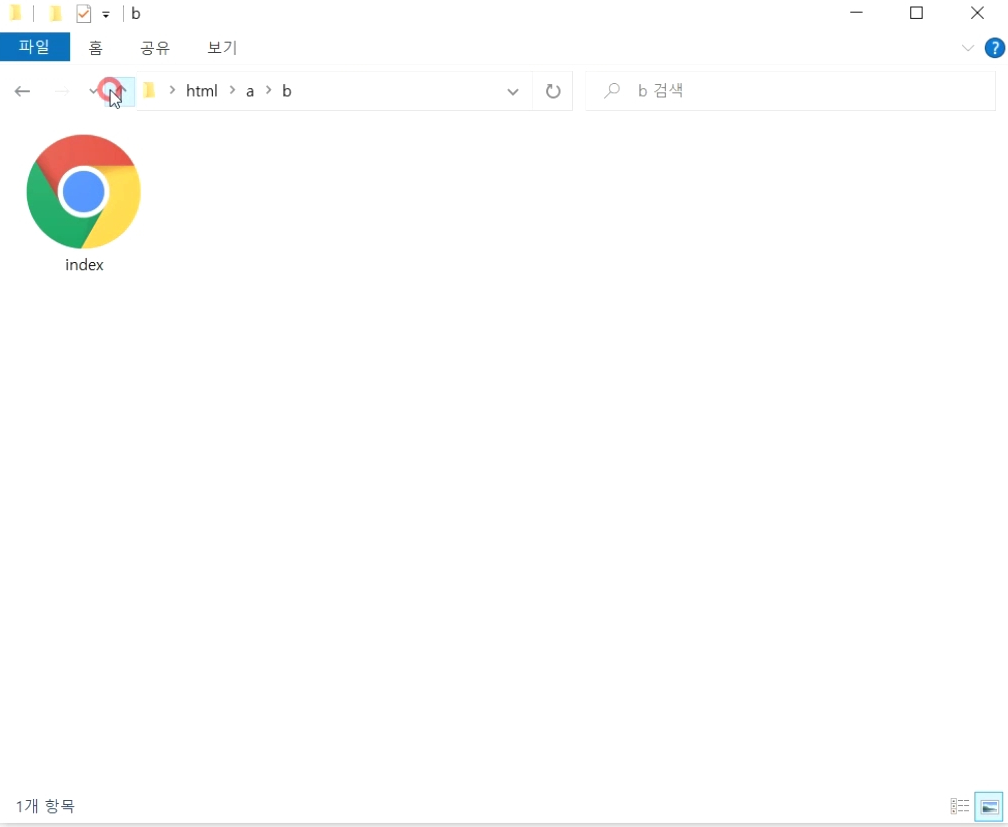Viewport: 1008px width, 827px height.
Task: Focus the b 검색 search box
Action: [x=791, y=91]
